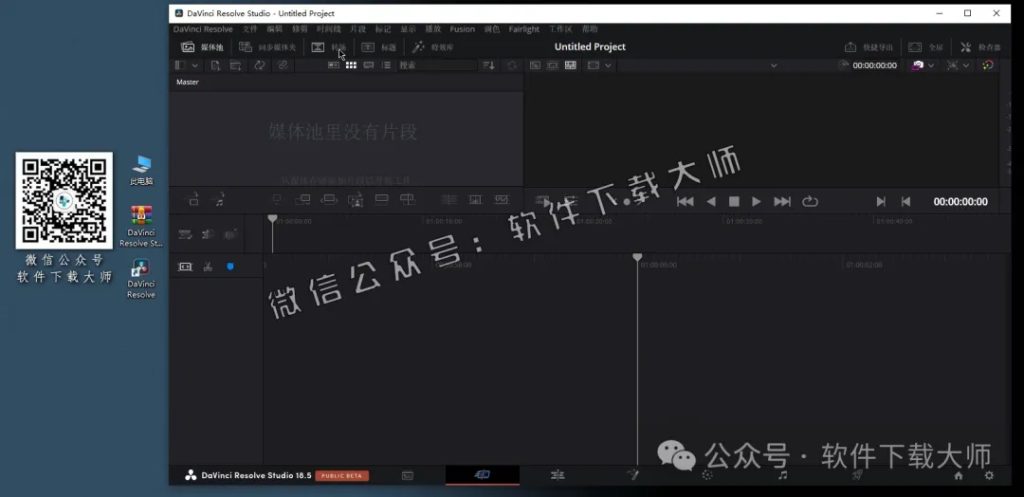Open the 调色 (Color) menu
Screen dimensions: 1024x497
point(492,29)
